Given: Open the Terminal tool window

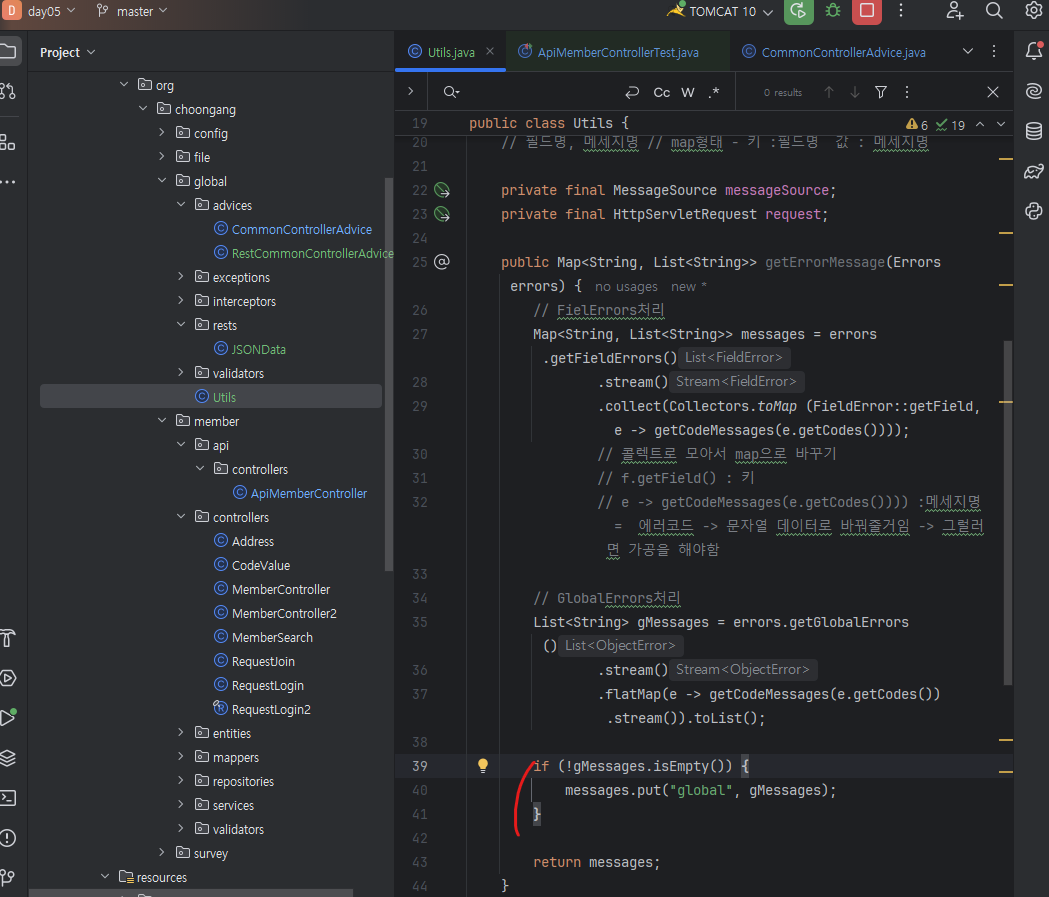Looking at the screenshot, I should (x=8, y=798).
